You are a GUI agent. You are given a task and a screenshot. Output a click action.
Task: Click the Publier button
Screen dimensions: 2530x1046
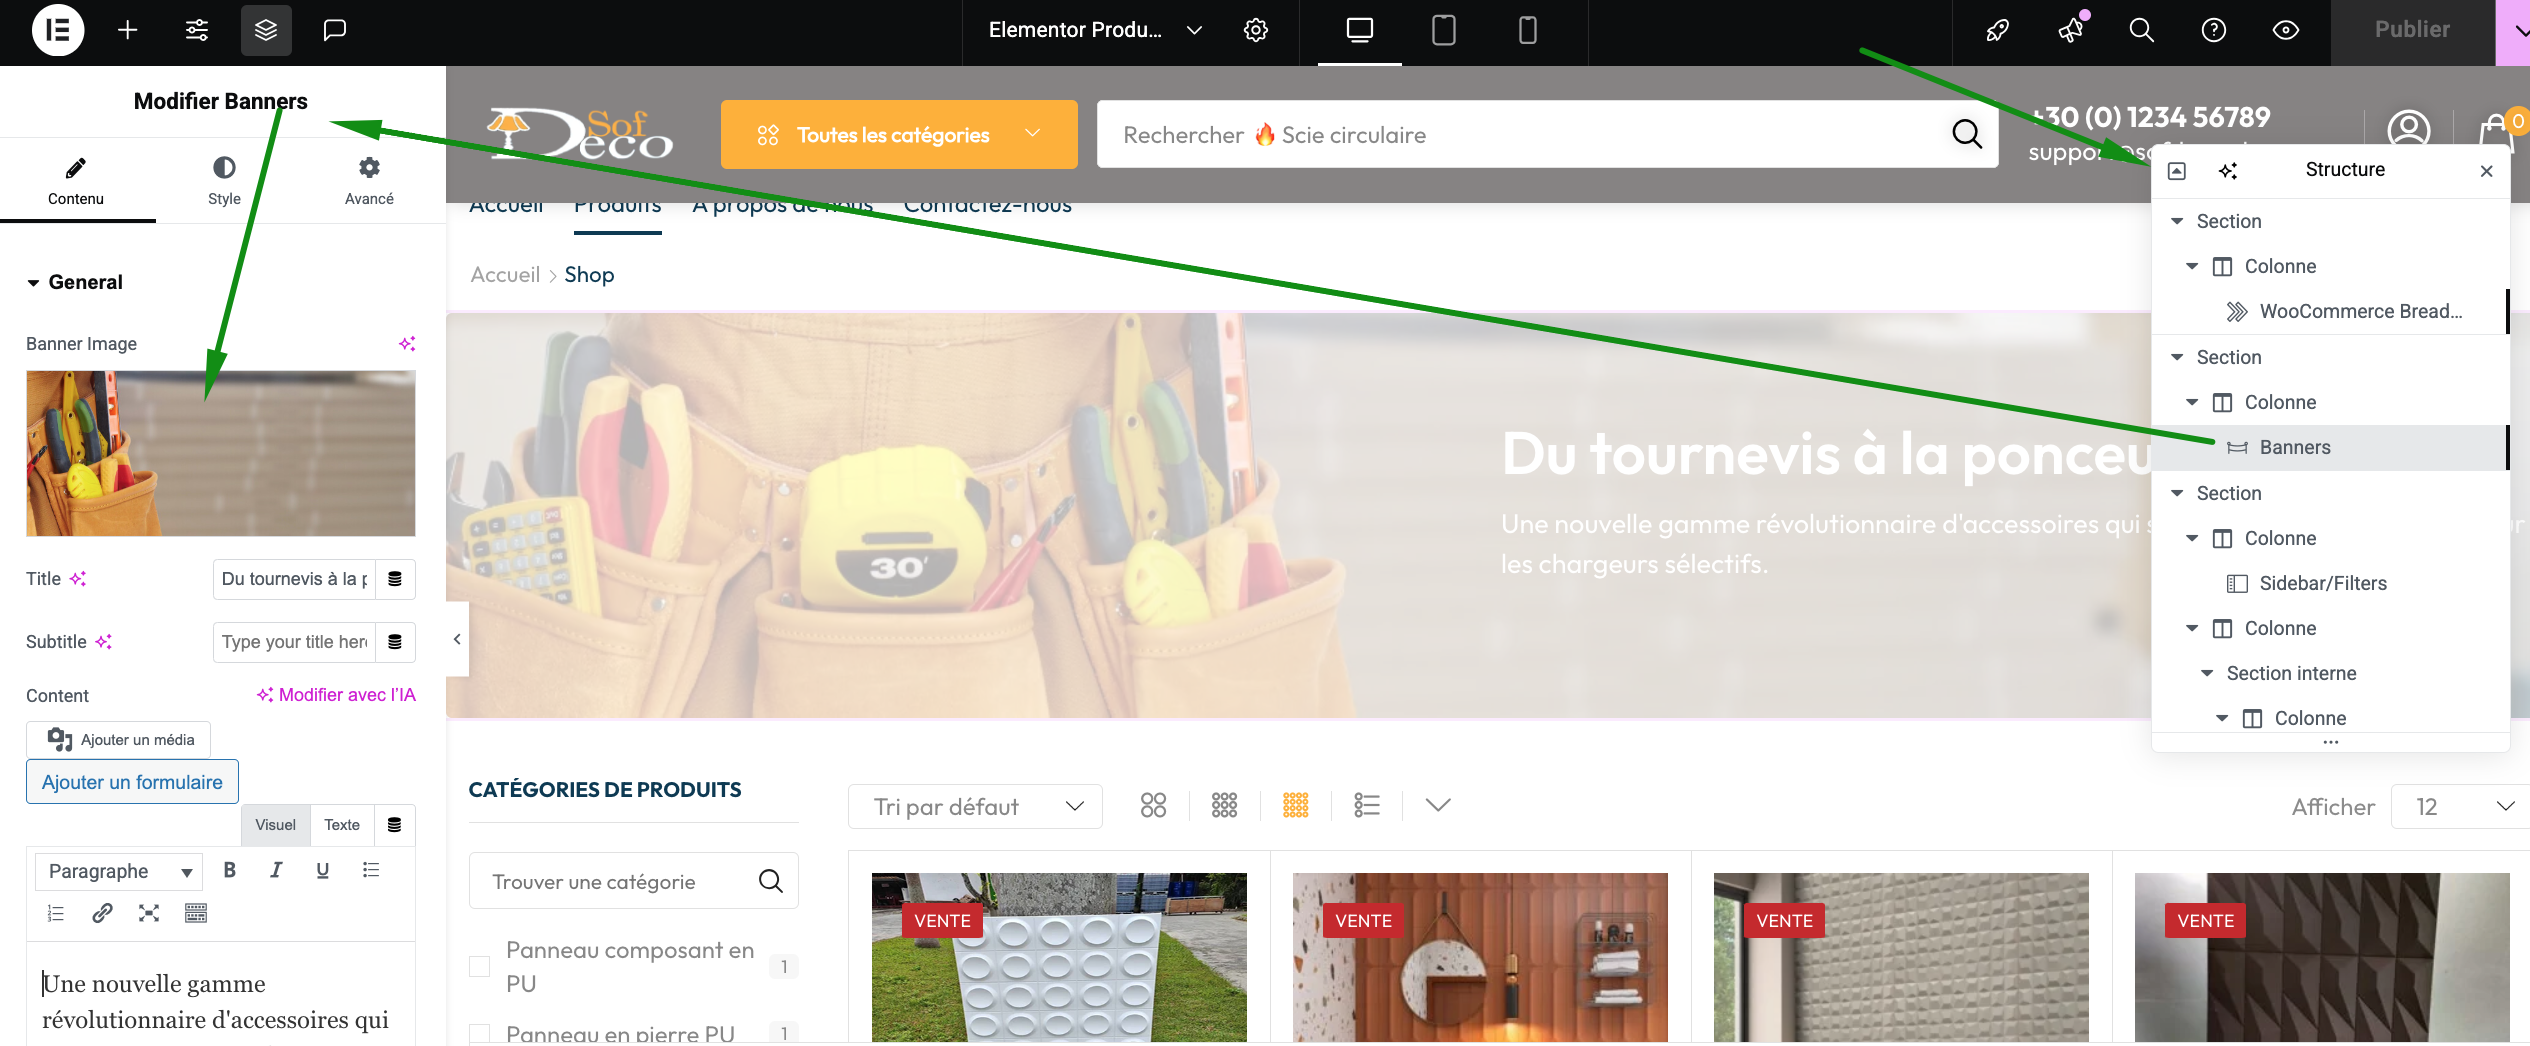coord(2412,30)
